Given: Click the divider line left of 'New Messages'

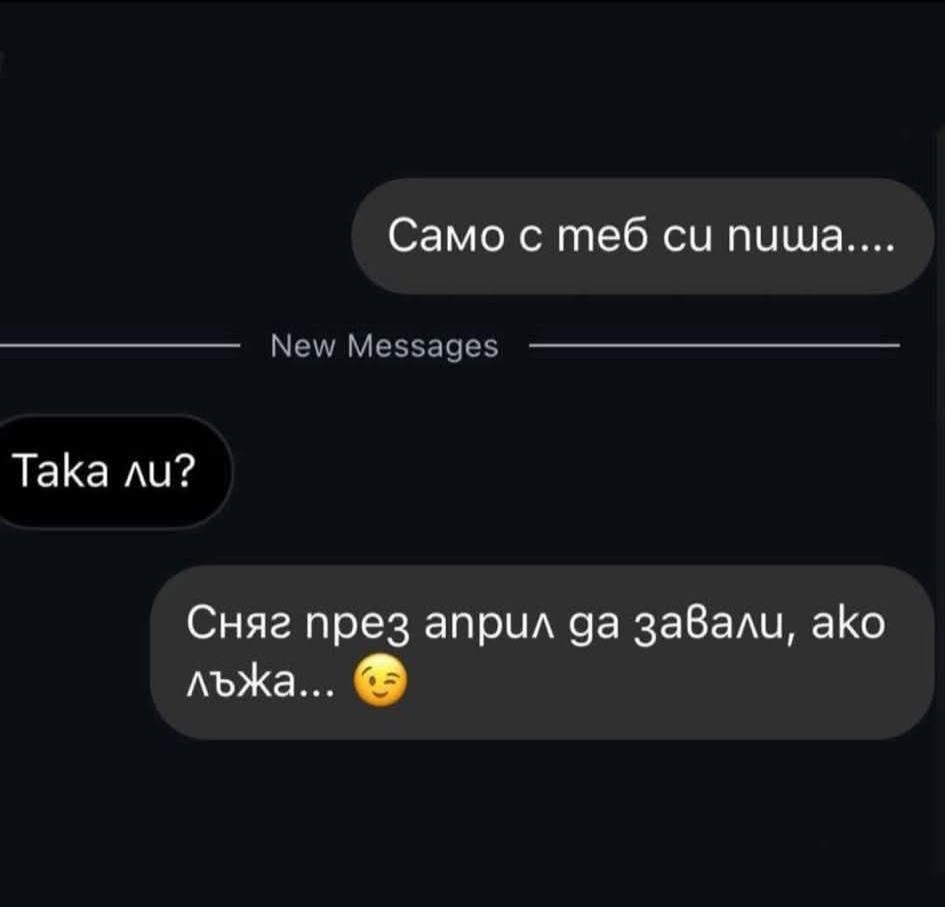Looking at the screenshot, I should coord(119,345).
